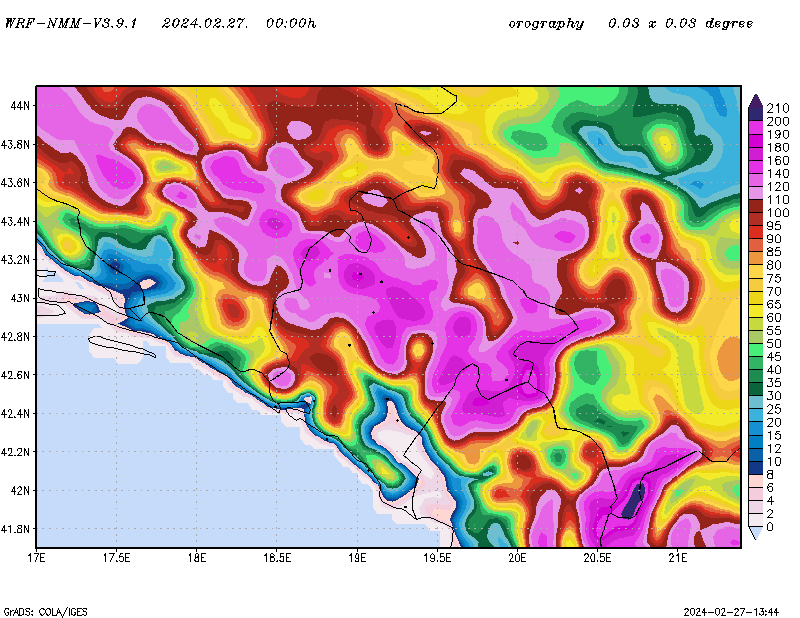This screenshot has width=800, height=618.
Task: Click the 20E longitude axis label
Action: (517, 557)
